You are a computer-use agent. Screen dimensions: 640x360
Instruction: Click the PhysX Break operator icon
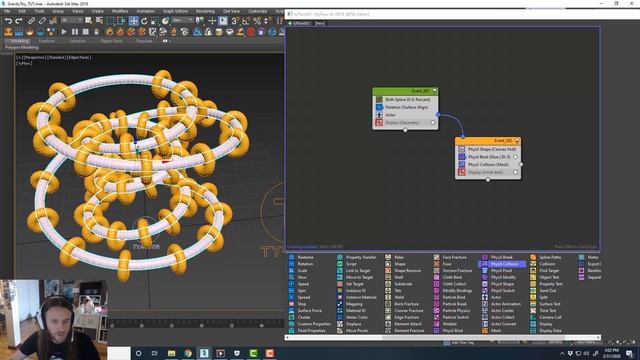coord(484,257)
